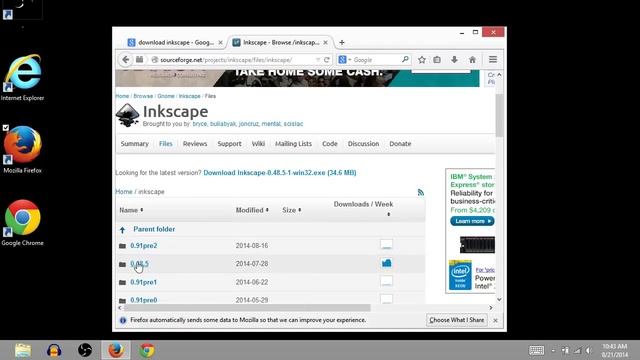Screen dimensions: 640x360
Task: Close the download inkscape Google tab
Action: [x=220, y=42]
